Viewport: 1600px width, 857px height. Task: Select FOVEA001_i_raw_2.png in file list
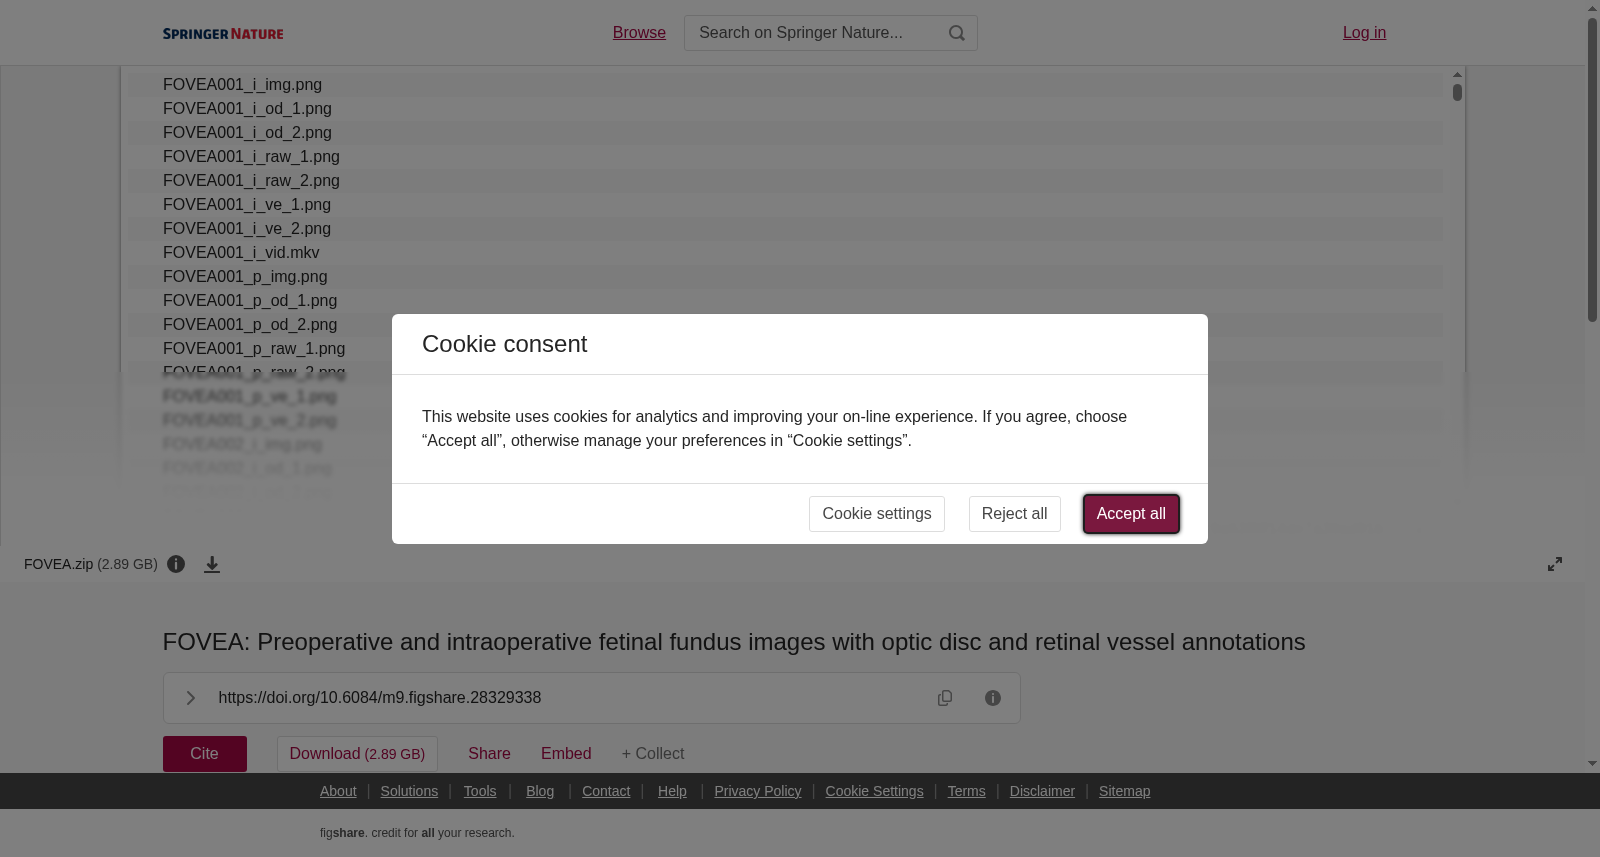(x=785, y=181)
